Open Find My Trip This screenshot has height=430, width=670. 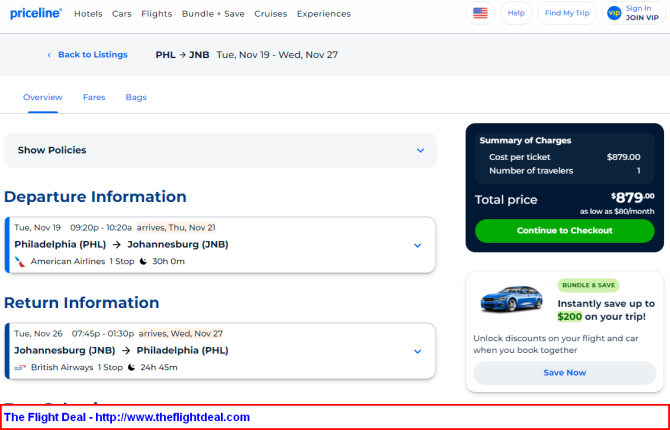(x=567, y=13)
